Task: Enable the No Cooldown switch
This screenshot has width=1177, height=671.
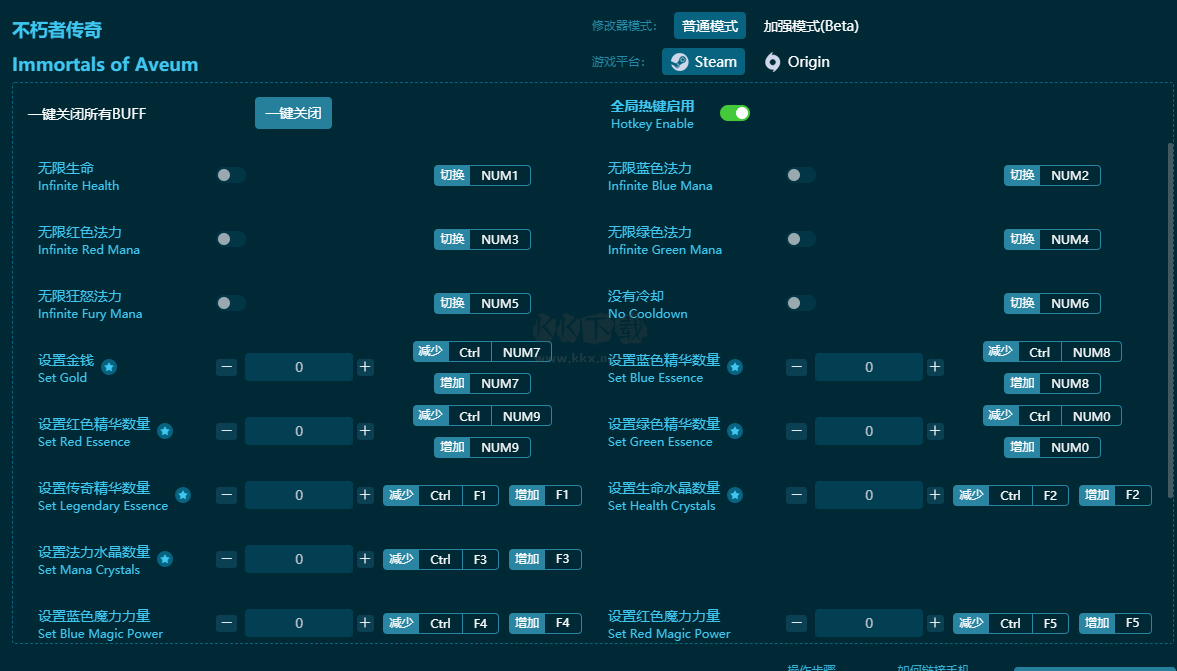Action: (x=801, y=303)
